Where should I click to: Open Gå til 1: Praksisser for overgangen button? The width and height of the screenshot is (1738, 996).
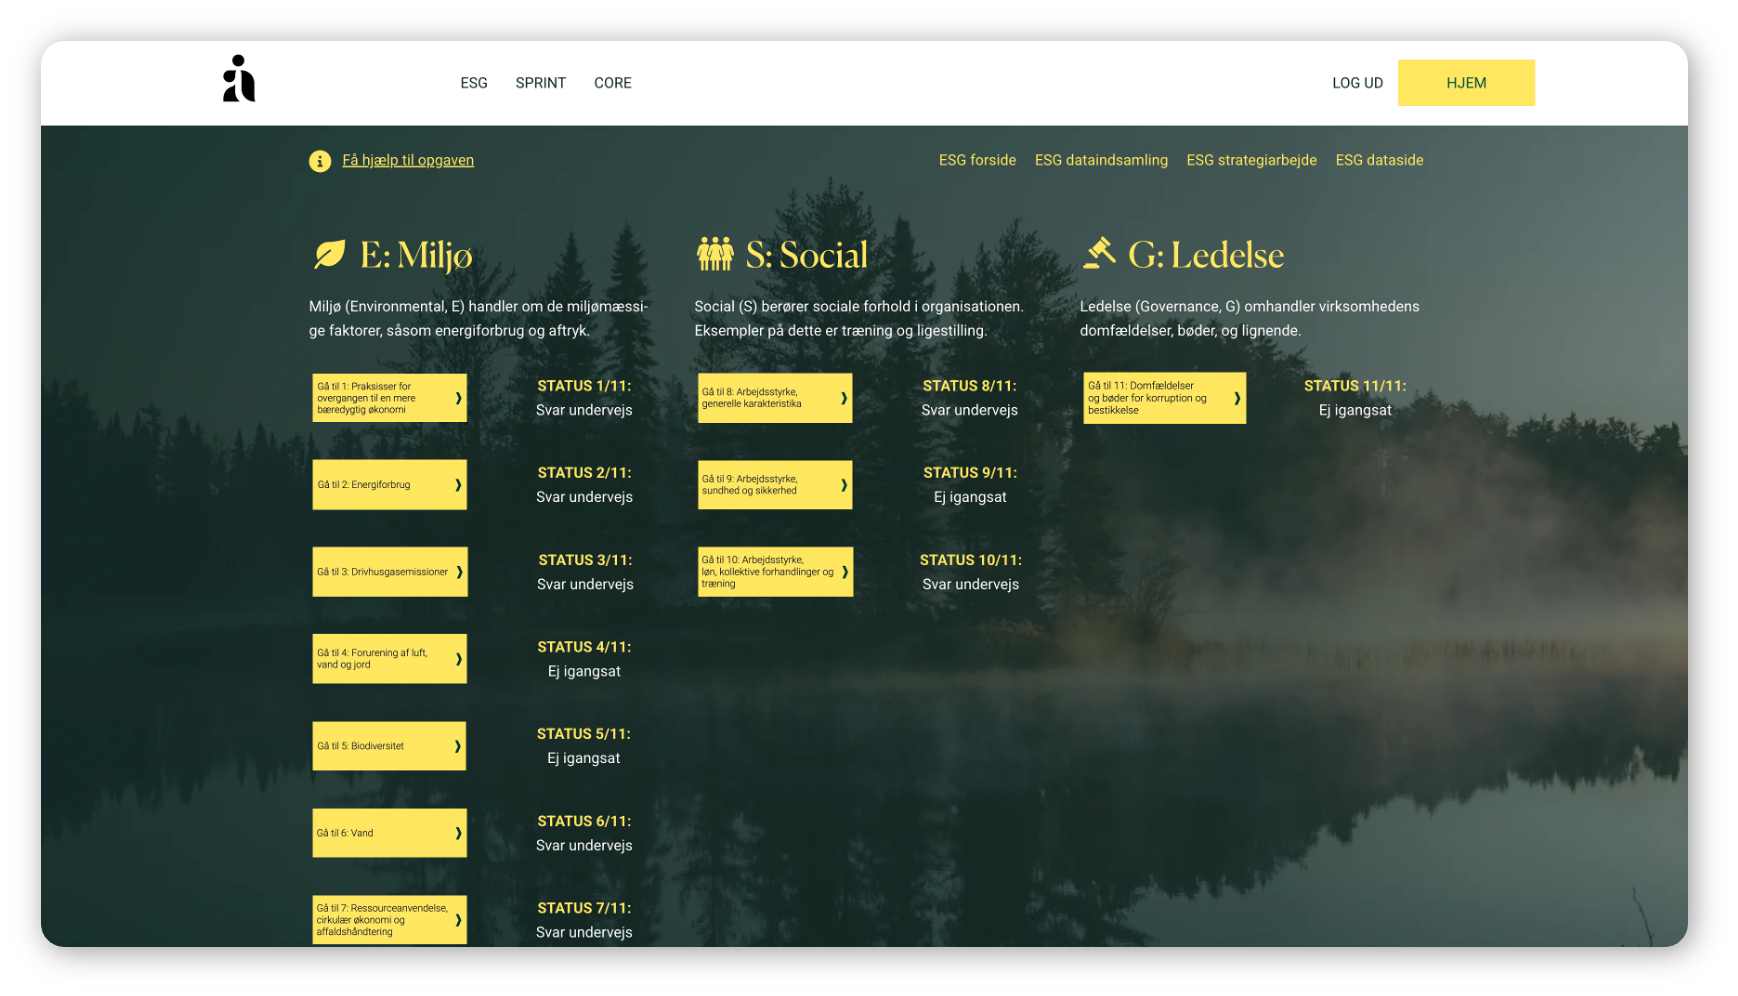click(x=390, y=398)
